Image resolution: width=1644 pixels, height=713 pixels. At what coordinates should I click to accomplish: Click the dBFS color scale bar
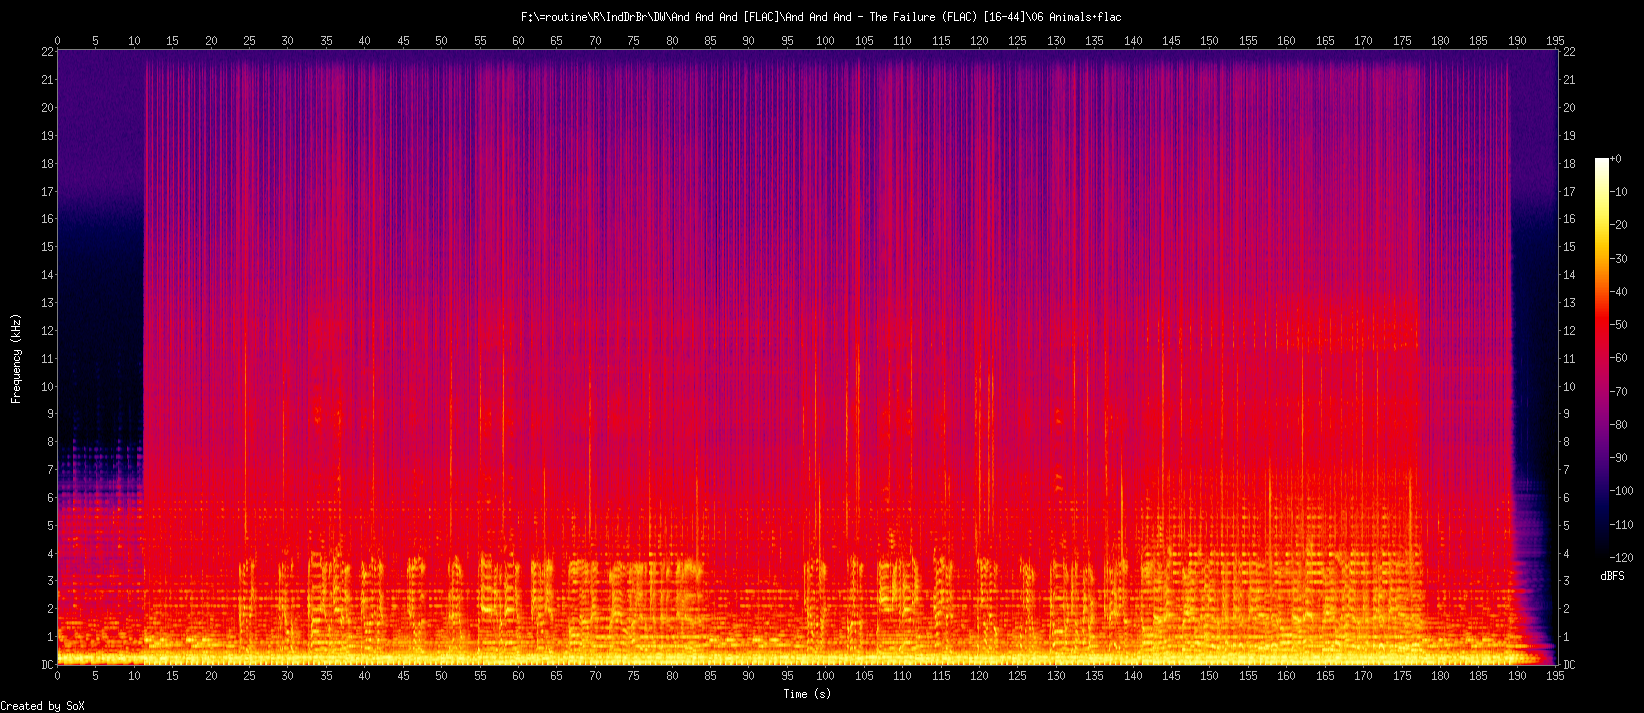pos(1602,358)
